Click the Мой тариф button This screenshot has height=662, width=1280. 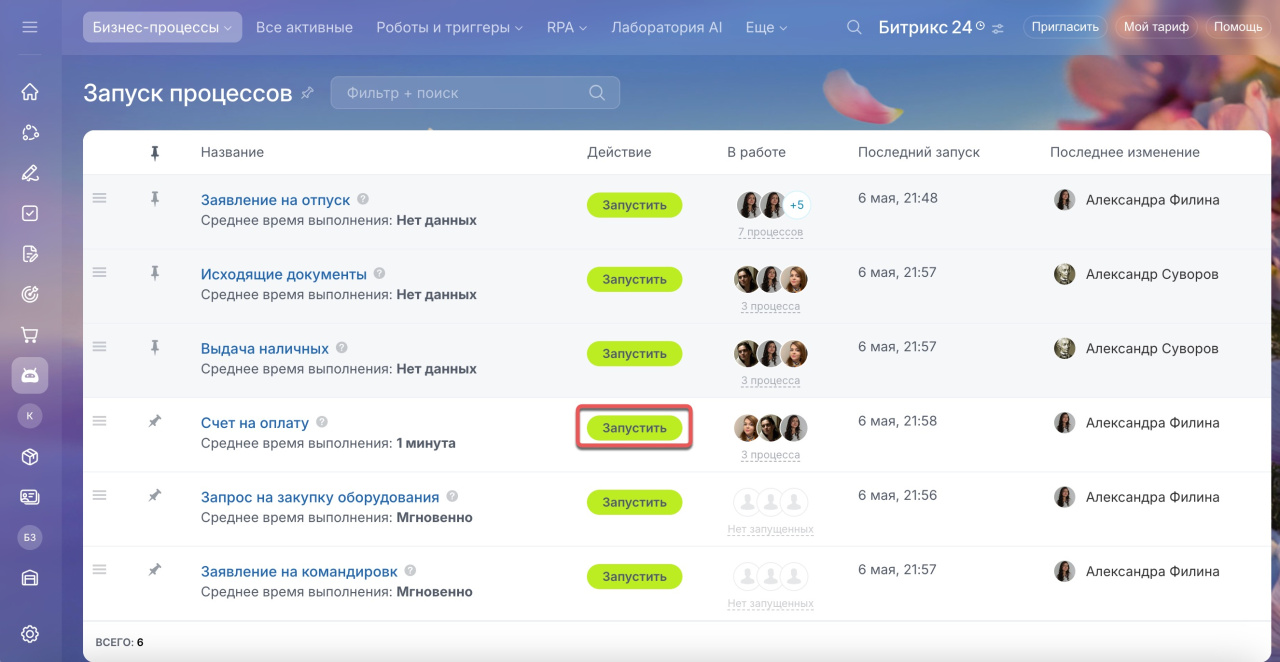point(1156,27)
